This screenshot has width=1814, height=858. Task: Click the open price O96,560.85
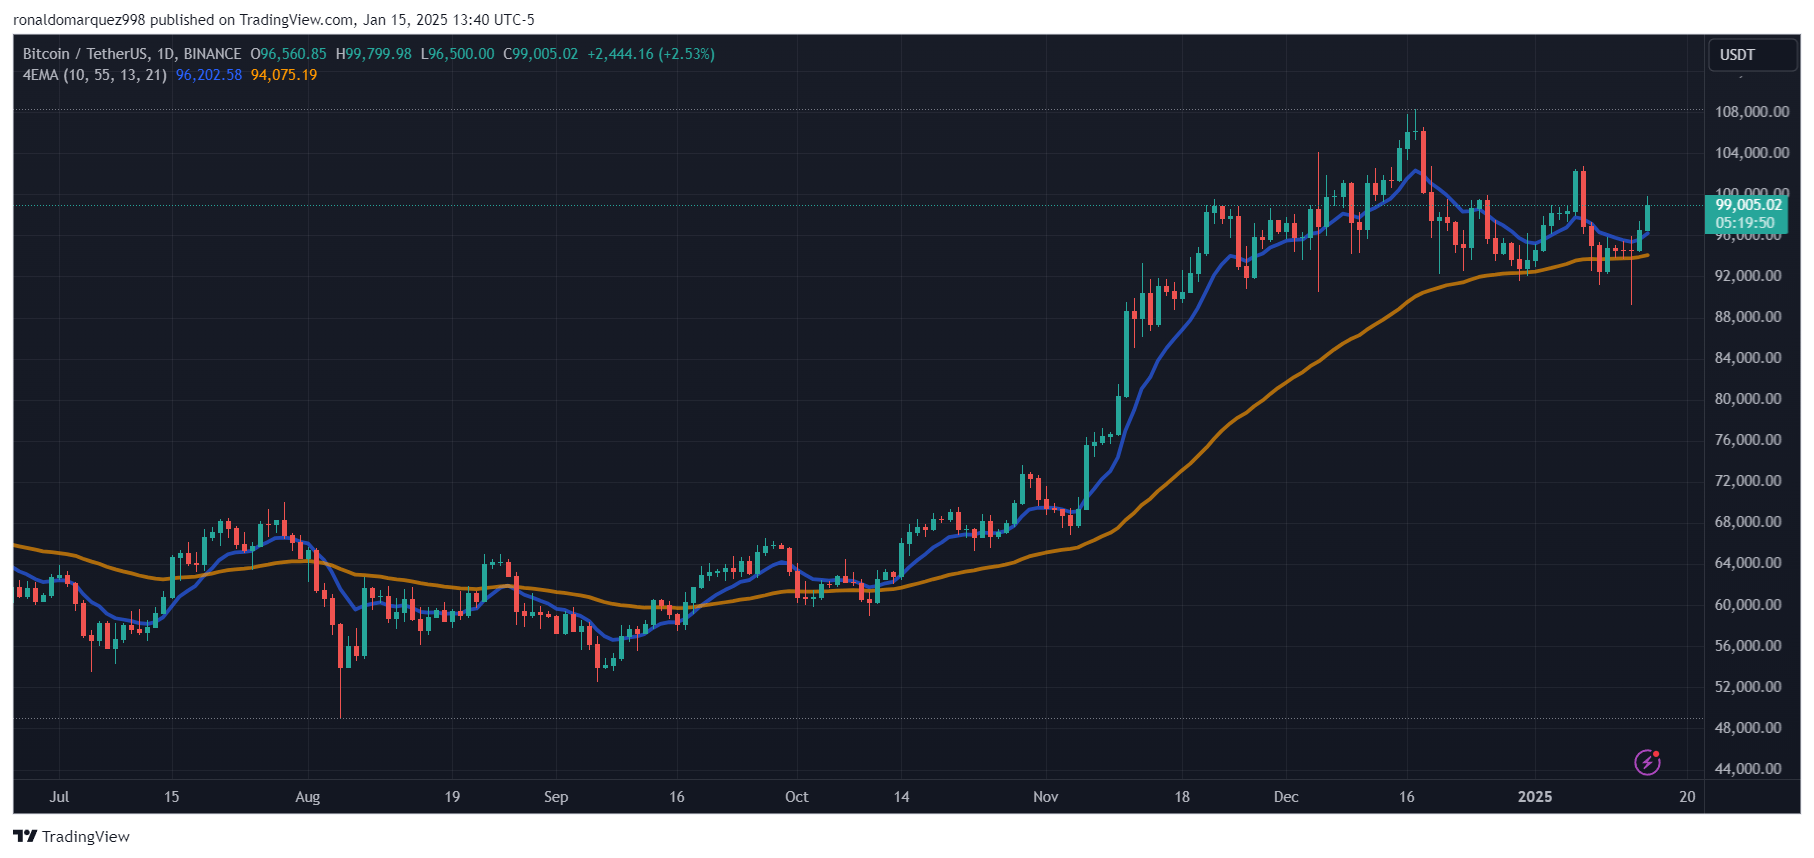point(288,54)
